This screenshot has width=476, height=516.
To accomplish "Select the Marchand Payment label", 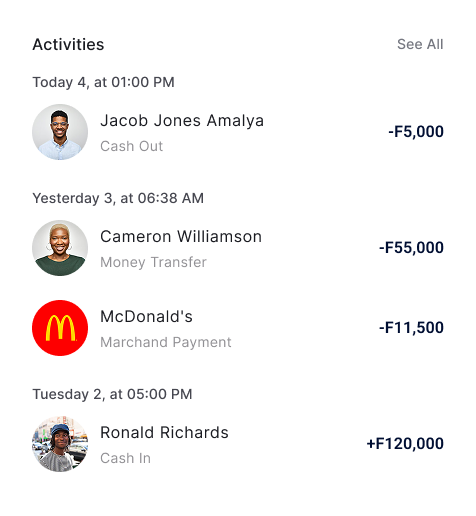I will pyautogui.click(x=166, y=342).
